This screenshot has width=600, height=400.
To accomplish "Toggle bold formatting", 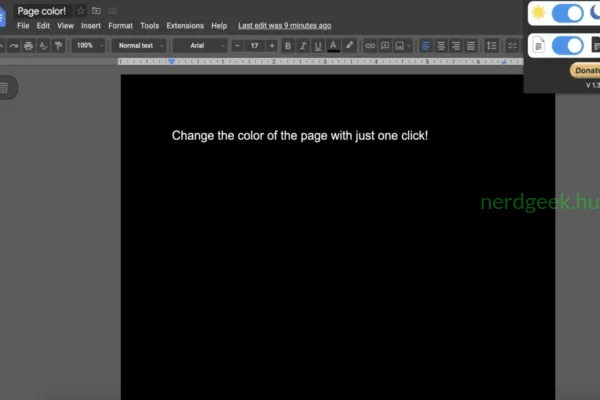I will [288, 46].
